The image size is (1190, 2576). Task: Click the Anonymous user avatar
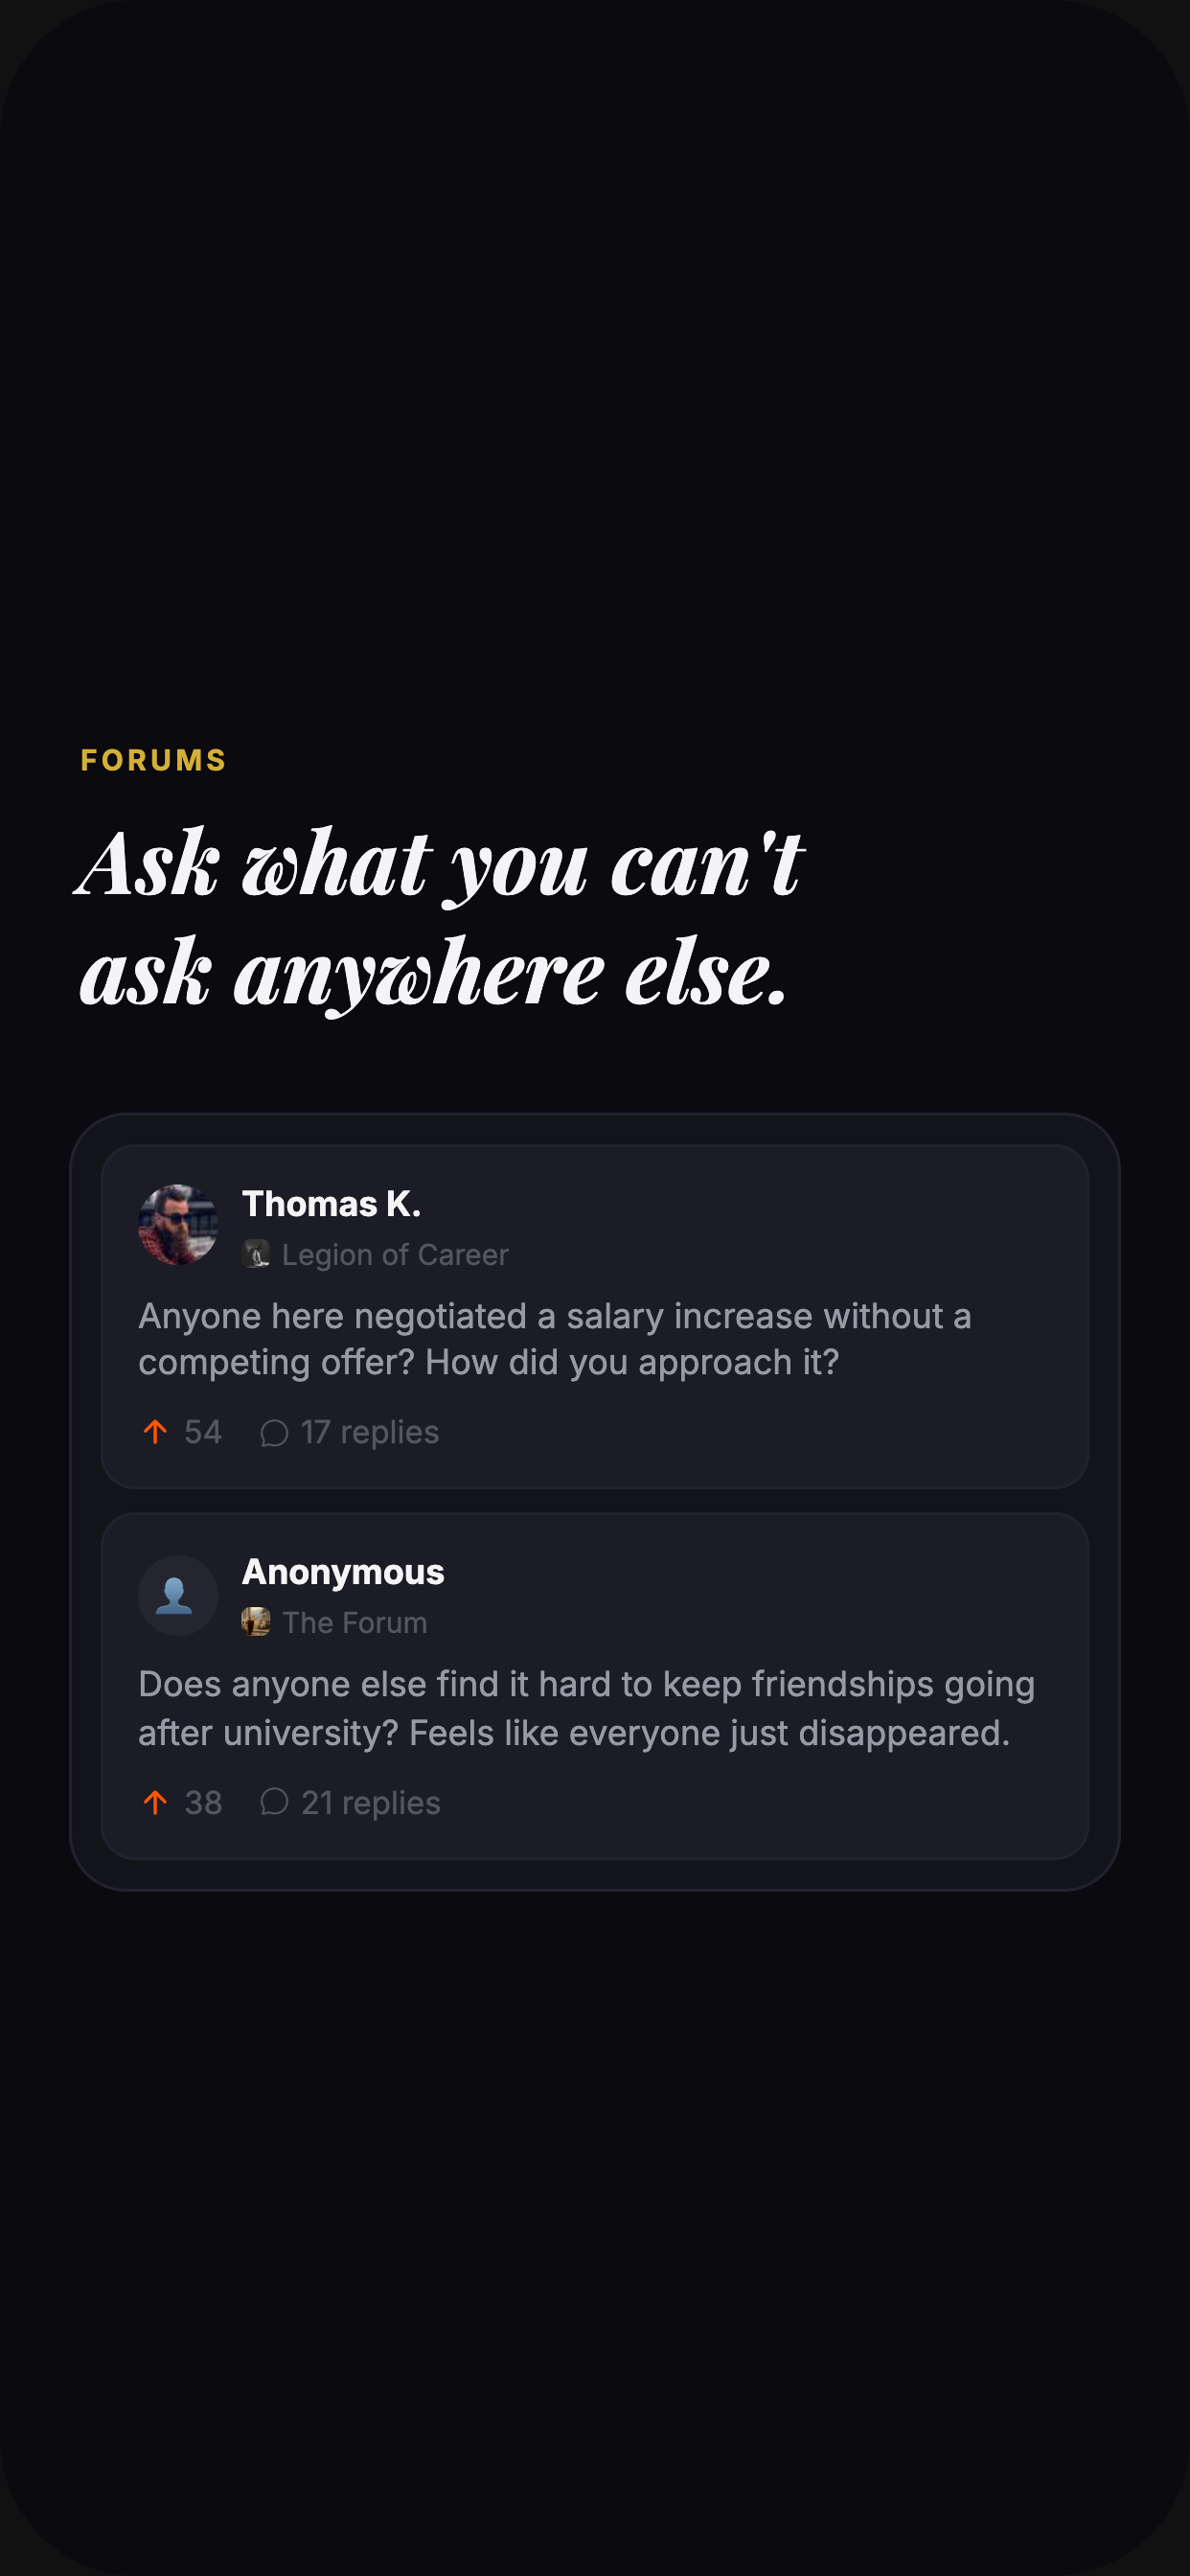click(178, 1595)
